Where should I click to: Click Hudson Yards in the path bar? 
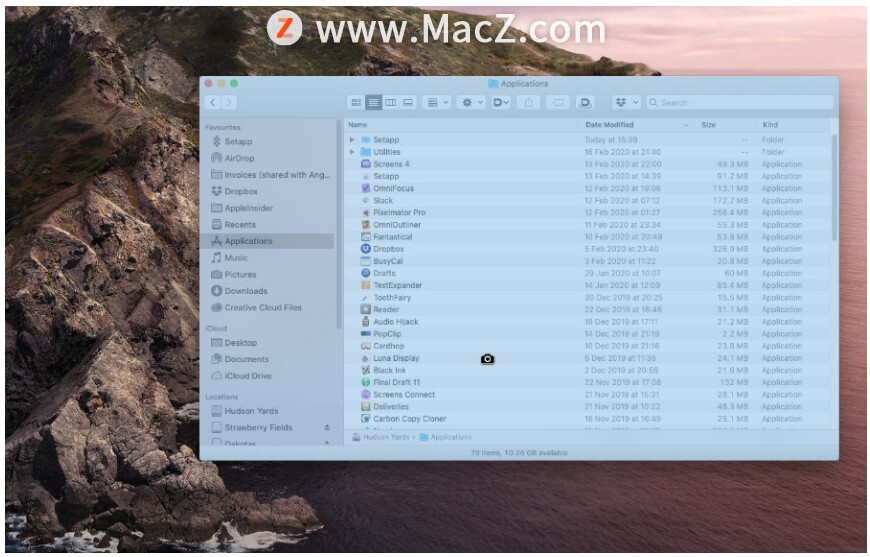[381, 437]
